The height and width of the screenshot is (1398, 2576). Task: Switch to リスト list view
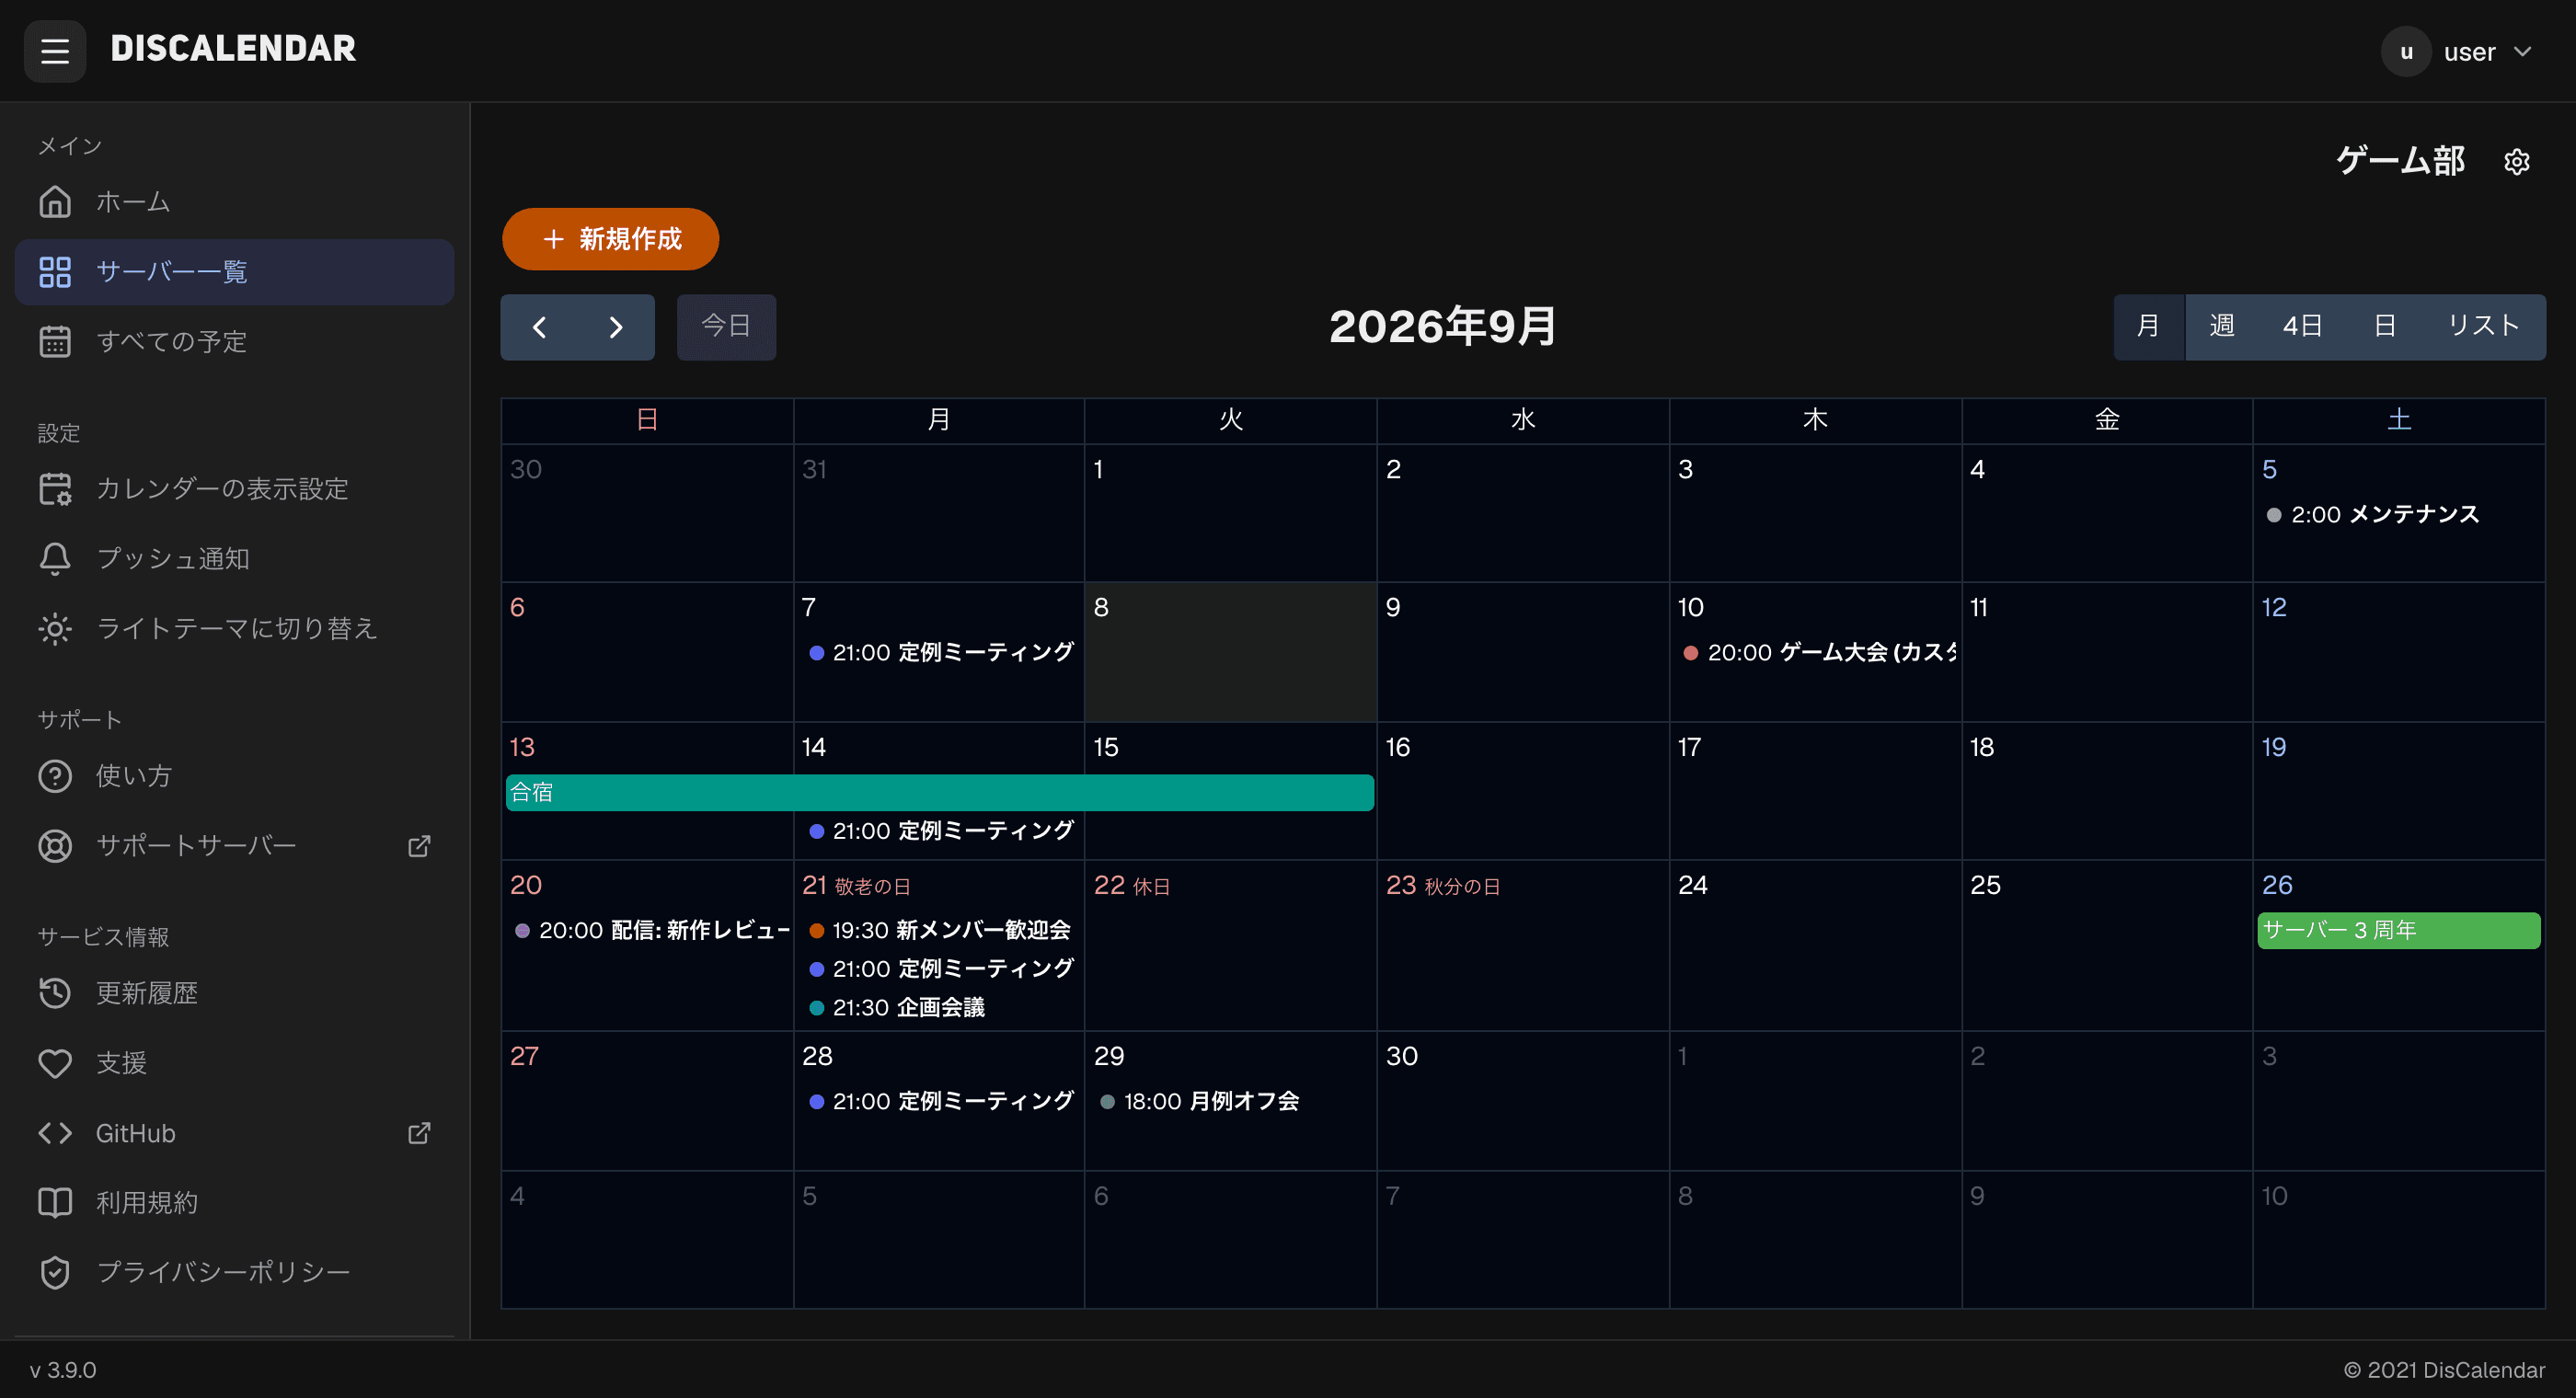pyautogui.click(x=2483, y=327)
